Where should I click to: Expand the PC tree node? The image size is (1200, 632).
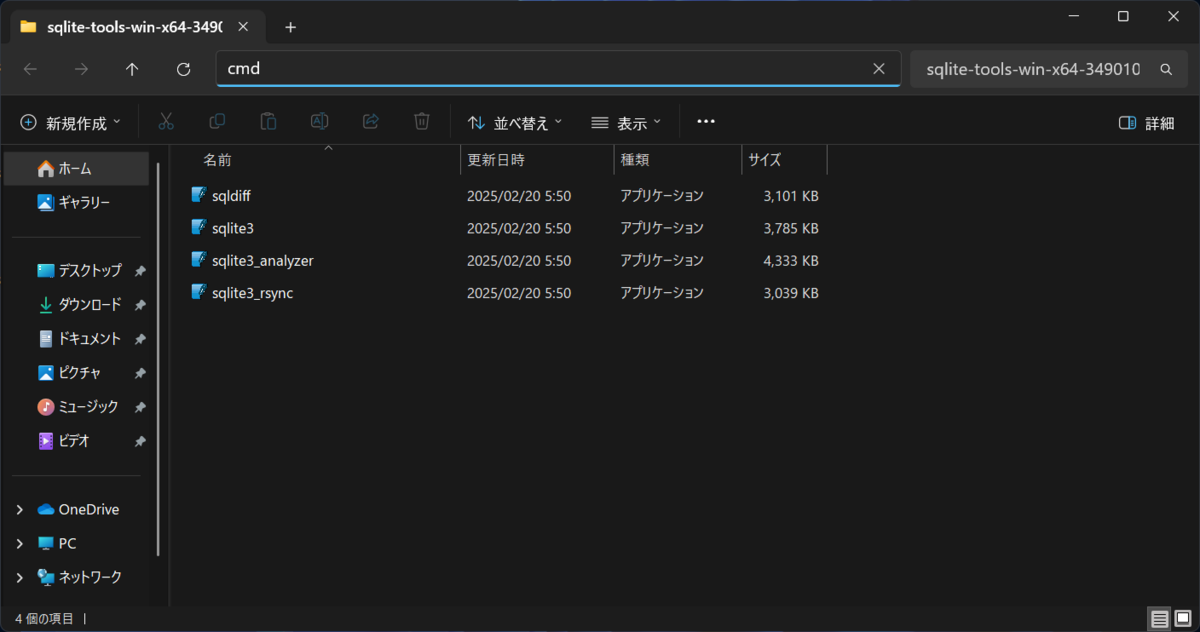click(19, 544)
